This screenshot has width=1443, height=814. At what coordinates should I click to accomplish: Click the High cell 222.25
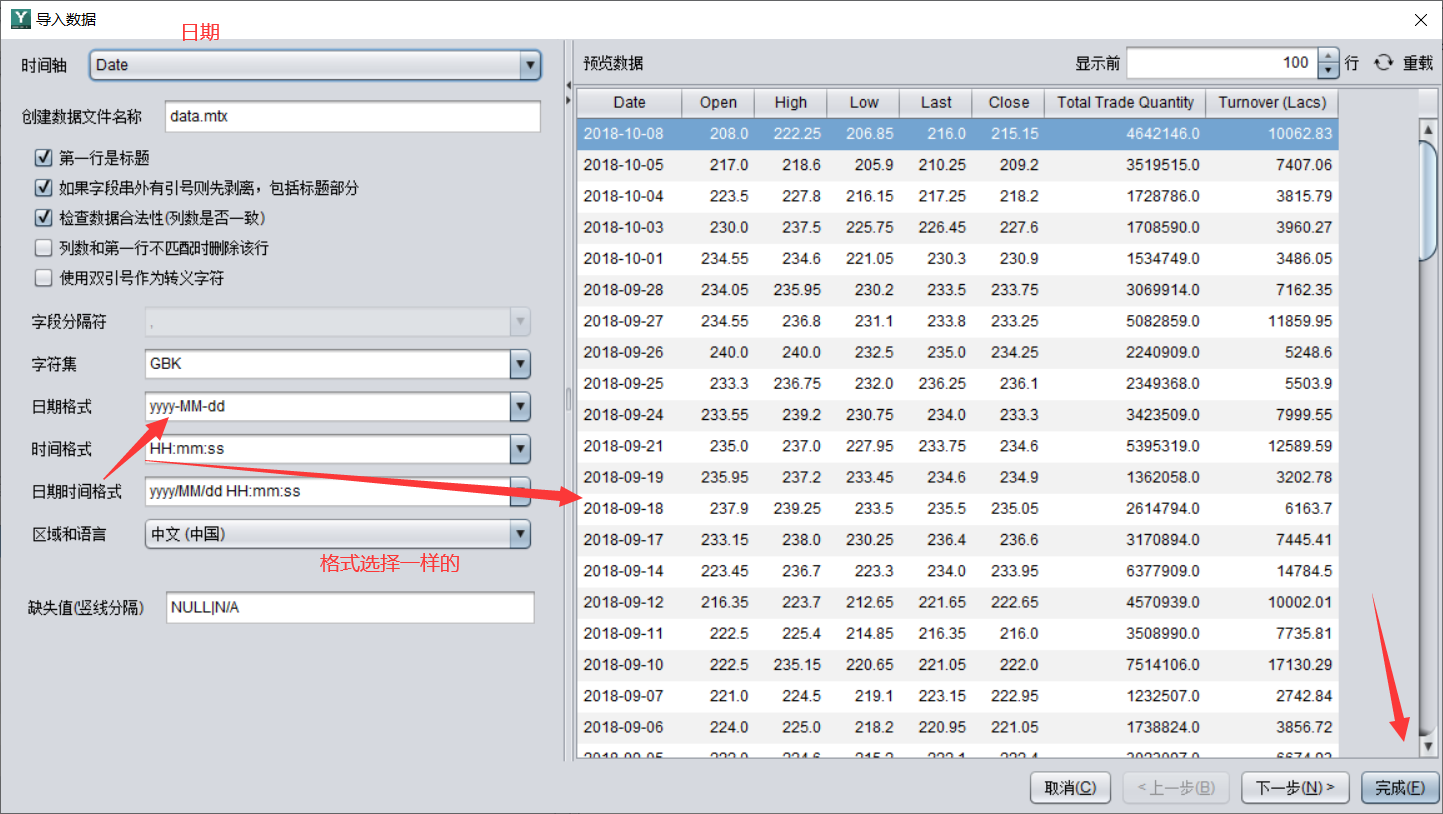(x=790, y=133)
